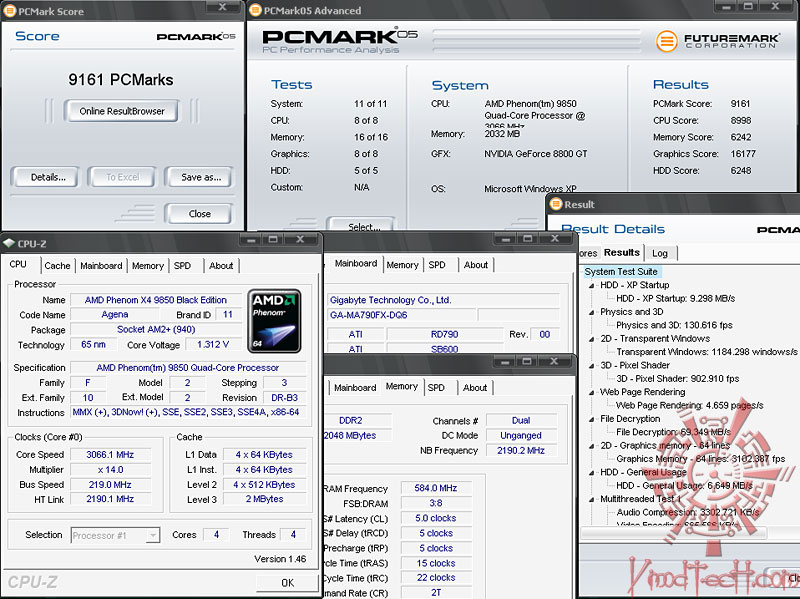Viewport: 800px width, 599px height.
Task: Select Web Page Rendering: 4.659 pages/s row
Action: [x=690, y=406]
